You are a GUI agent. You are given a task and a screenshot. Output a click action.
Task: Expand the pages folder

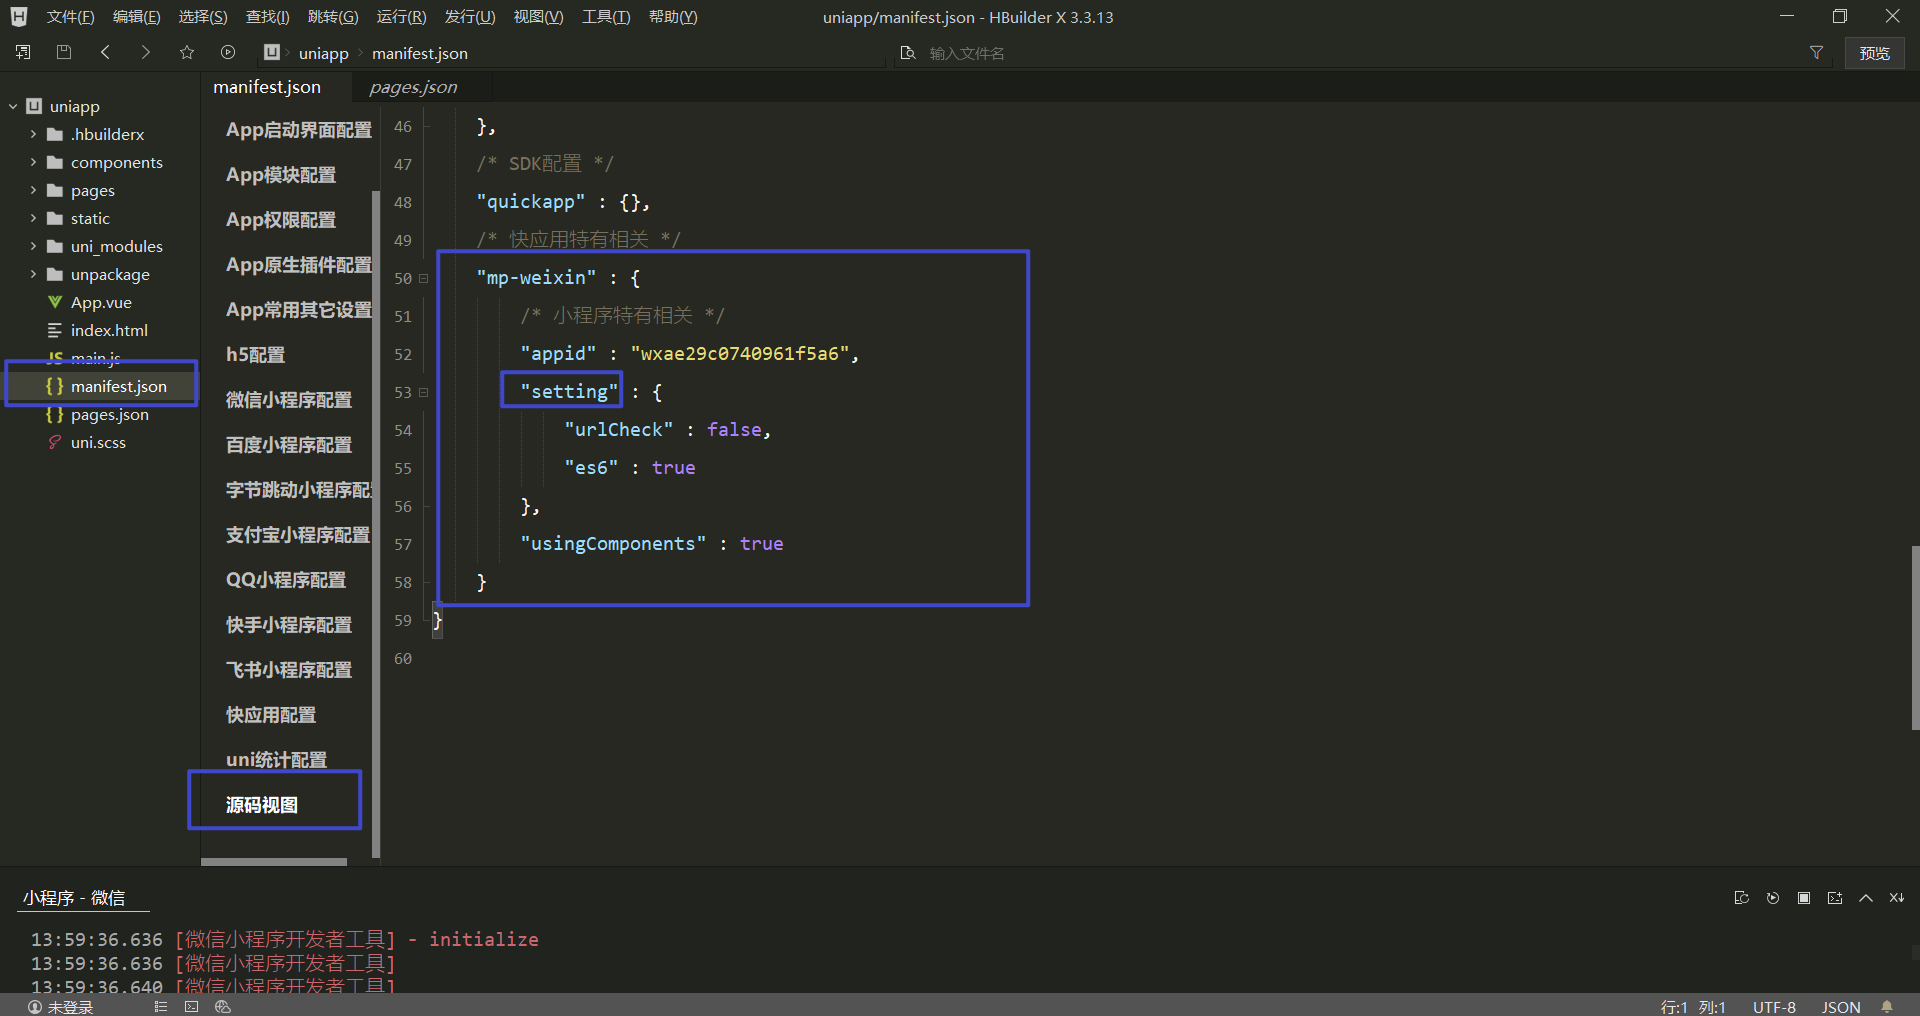[33, 190]
